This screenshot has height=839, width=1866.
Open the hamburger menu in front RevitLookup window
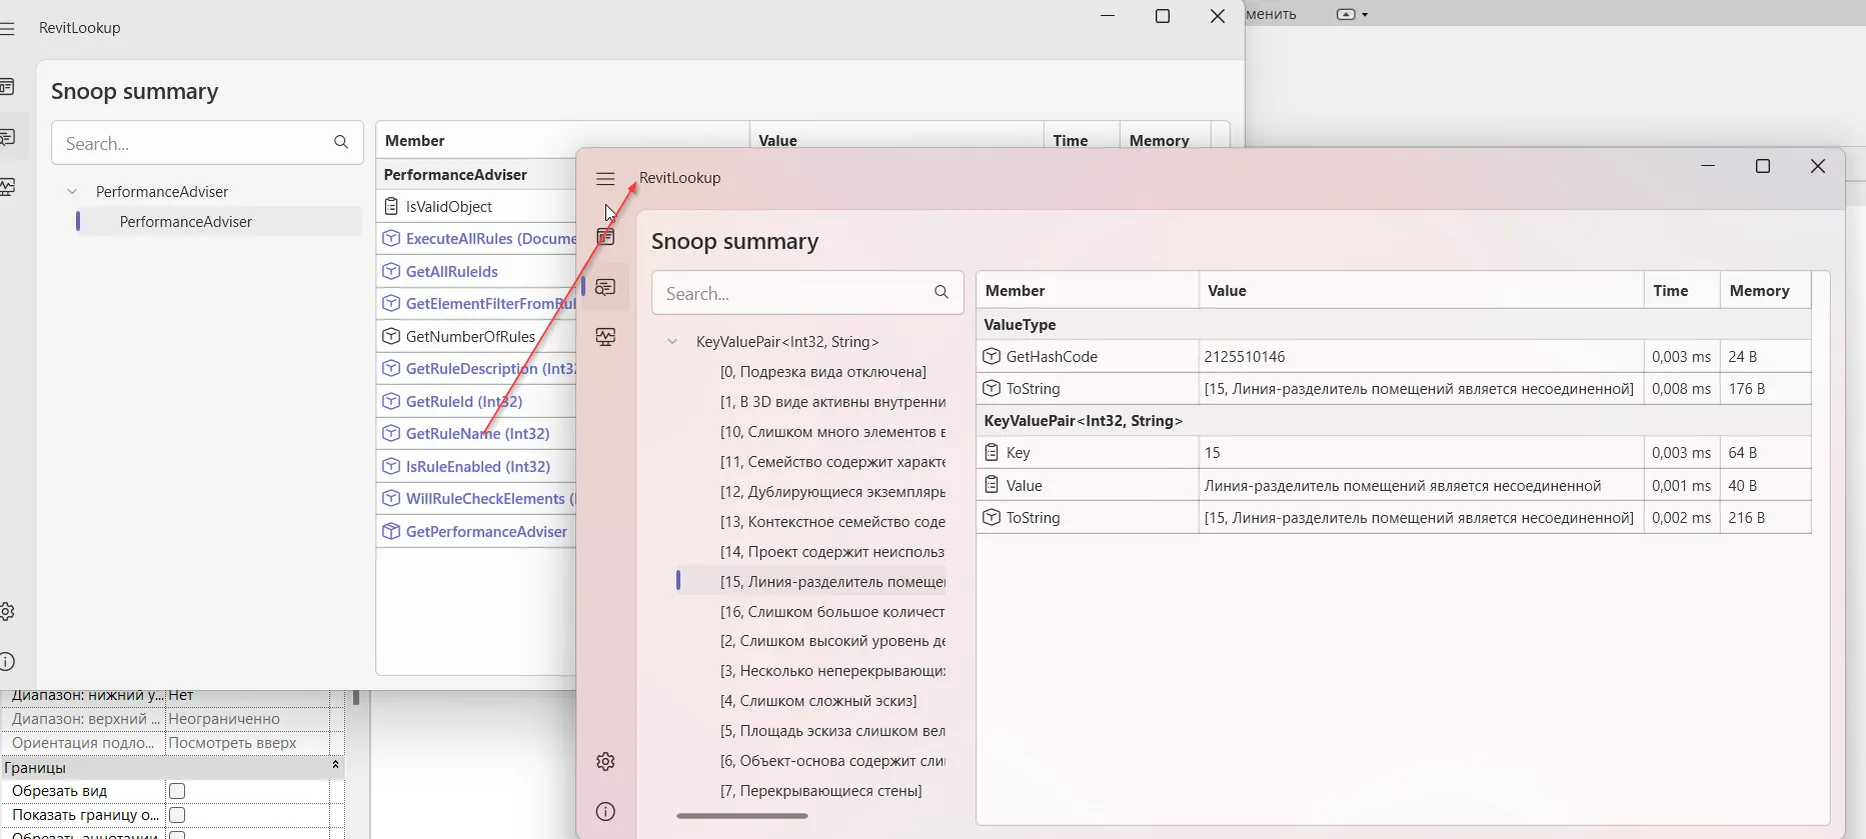(605, 179)
